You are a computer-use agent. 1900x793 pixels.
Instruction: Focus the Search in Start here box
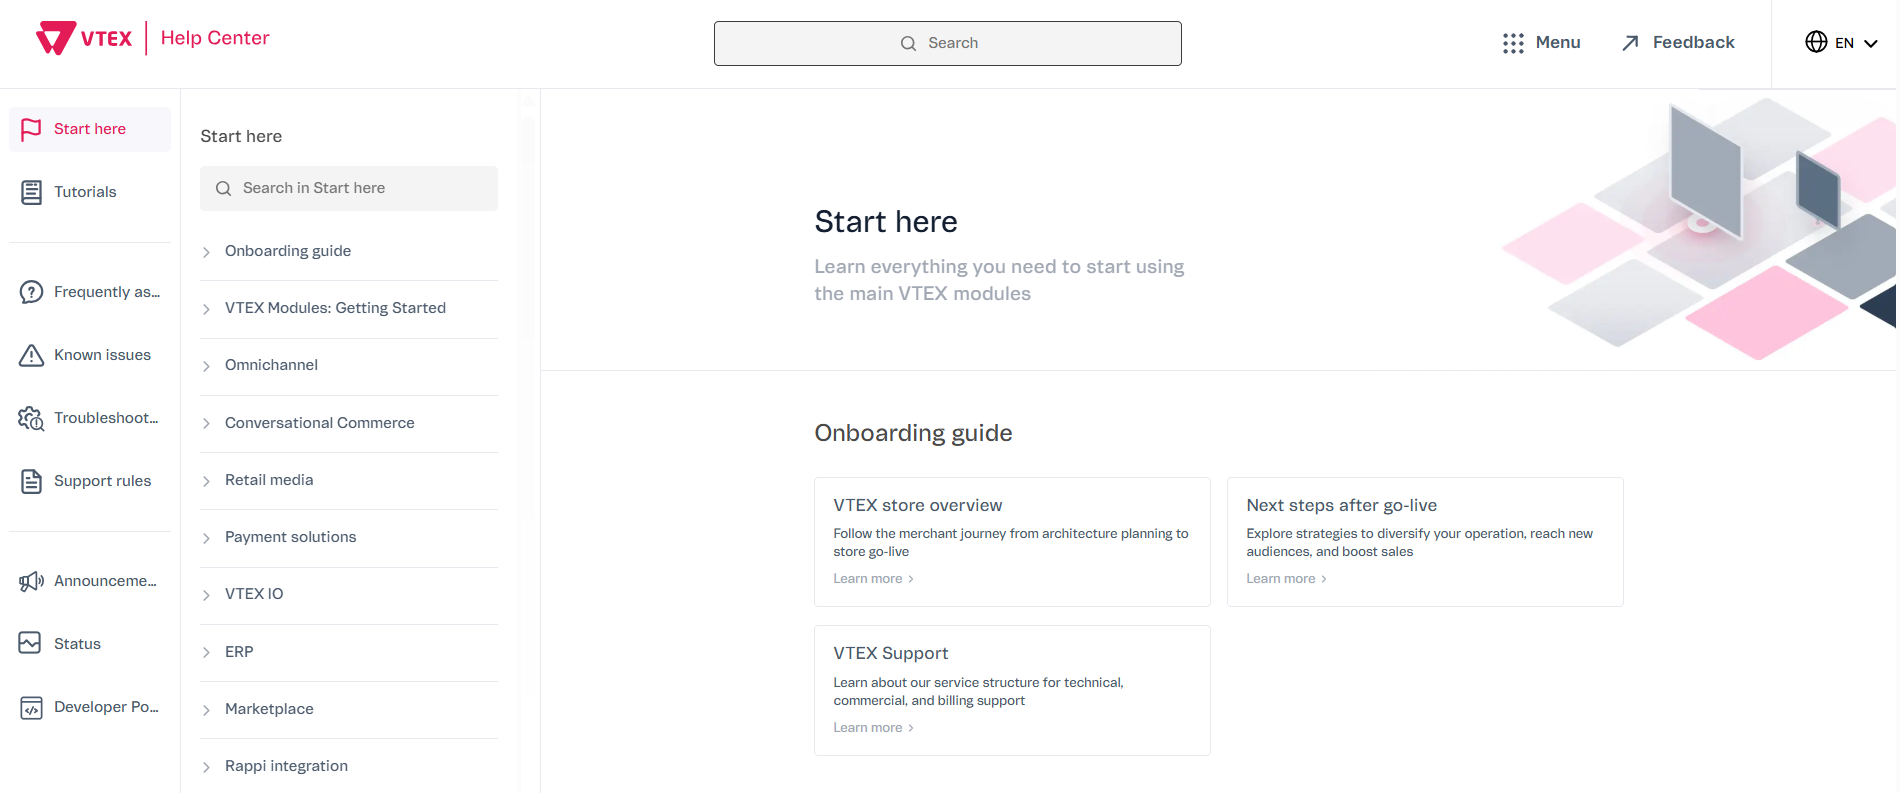pyautogui.click(x=349, y=188)
